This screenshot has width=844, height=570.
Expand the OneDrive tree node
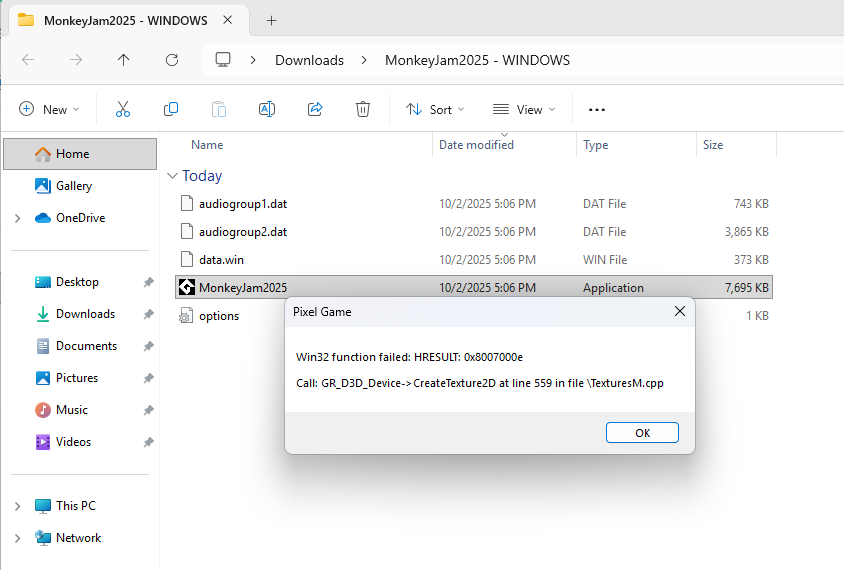click(18, 218)
